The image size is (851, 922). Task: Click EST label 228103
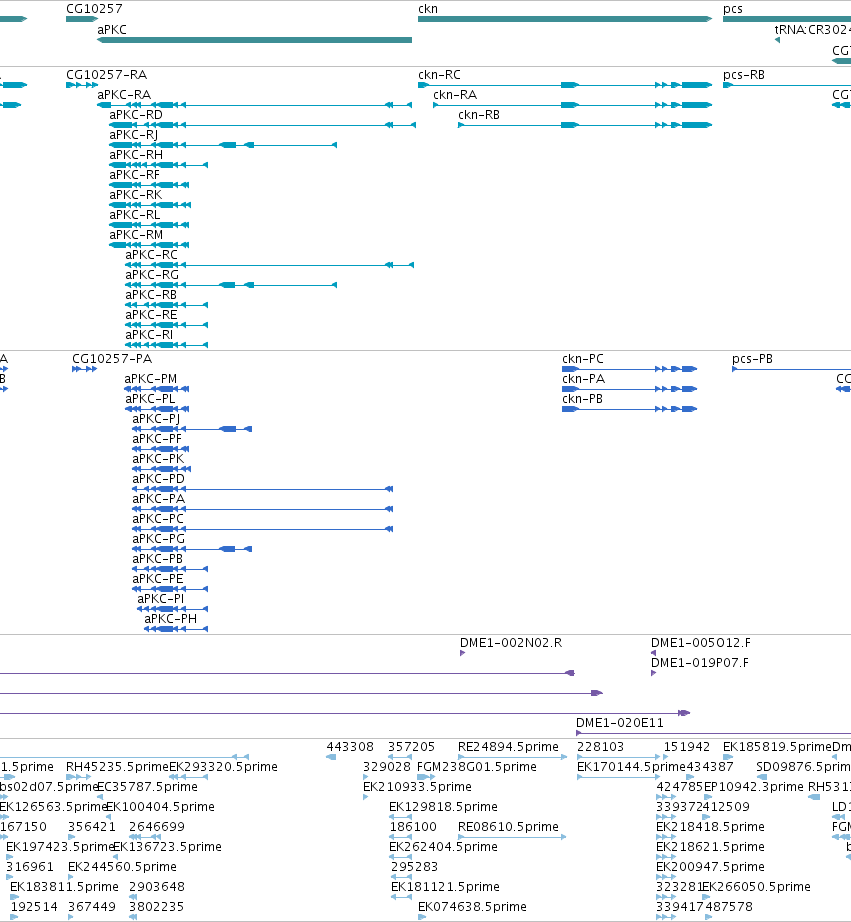600,747
